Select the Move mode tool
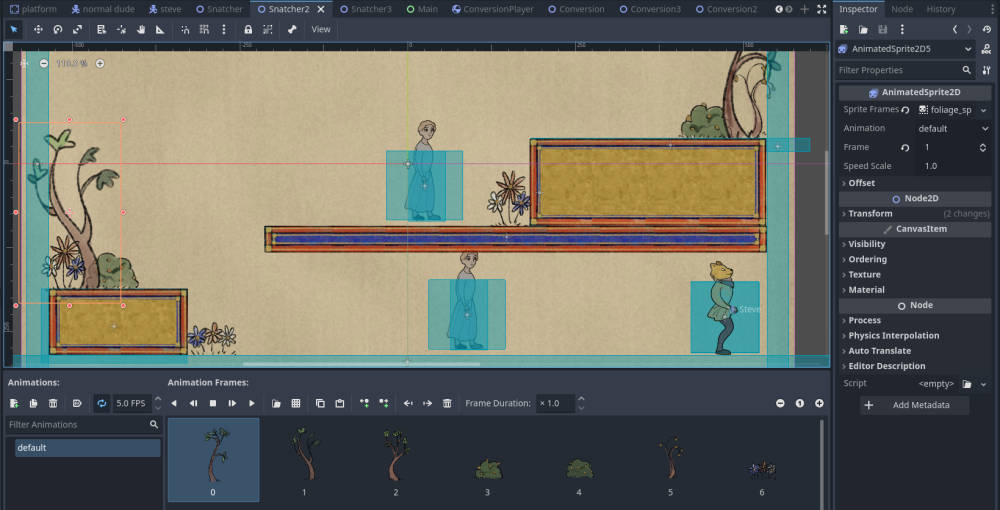This screenshot has height=510, width=1000. pyautogui.click(x=38, y=29)
